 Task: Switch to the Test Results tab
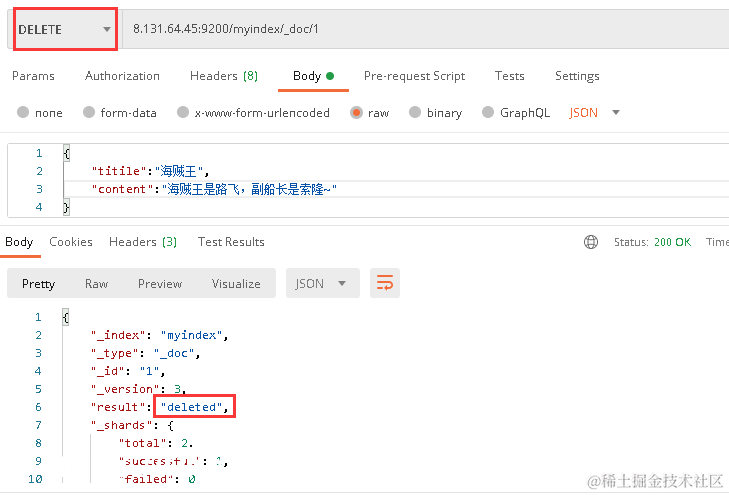point(231,242)
